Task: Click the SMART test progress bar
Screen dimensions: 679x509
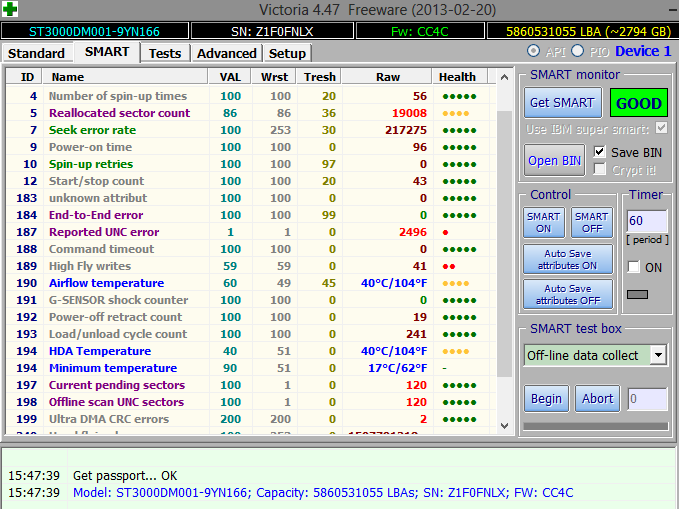Action: click(595, 426)
